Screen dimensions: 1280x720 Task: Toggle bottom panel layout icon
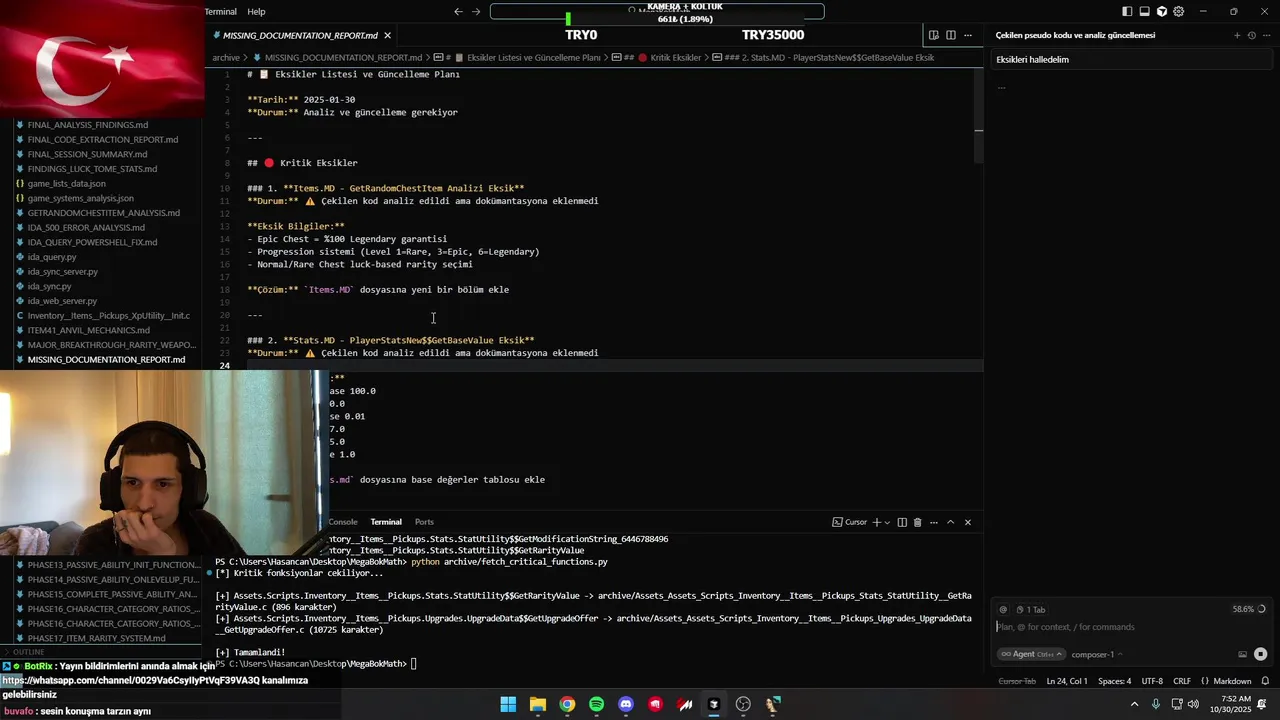(1144, 12)
